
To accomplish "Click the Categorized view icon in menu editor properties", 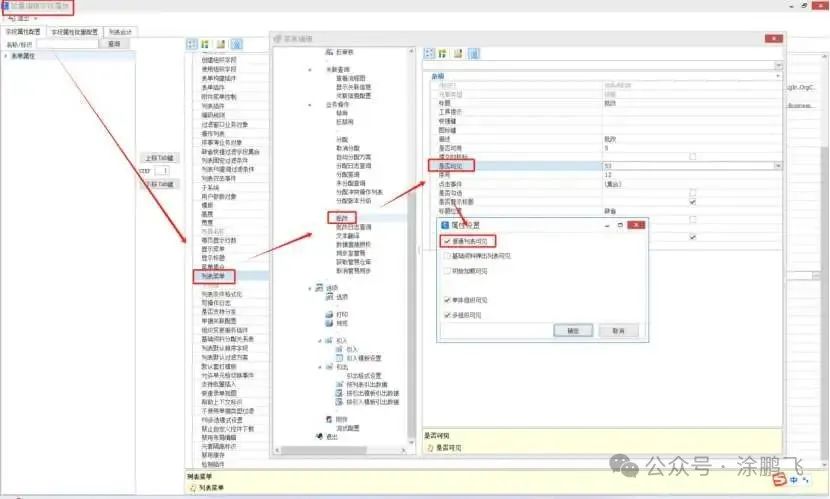I will 429,53.
